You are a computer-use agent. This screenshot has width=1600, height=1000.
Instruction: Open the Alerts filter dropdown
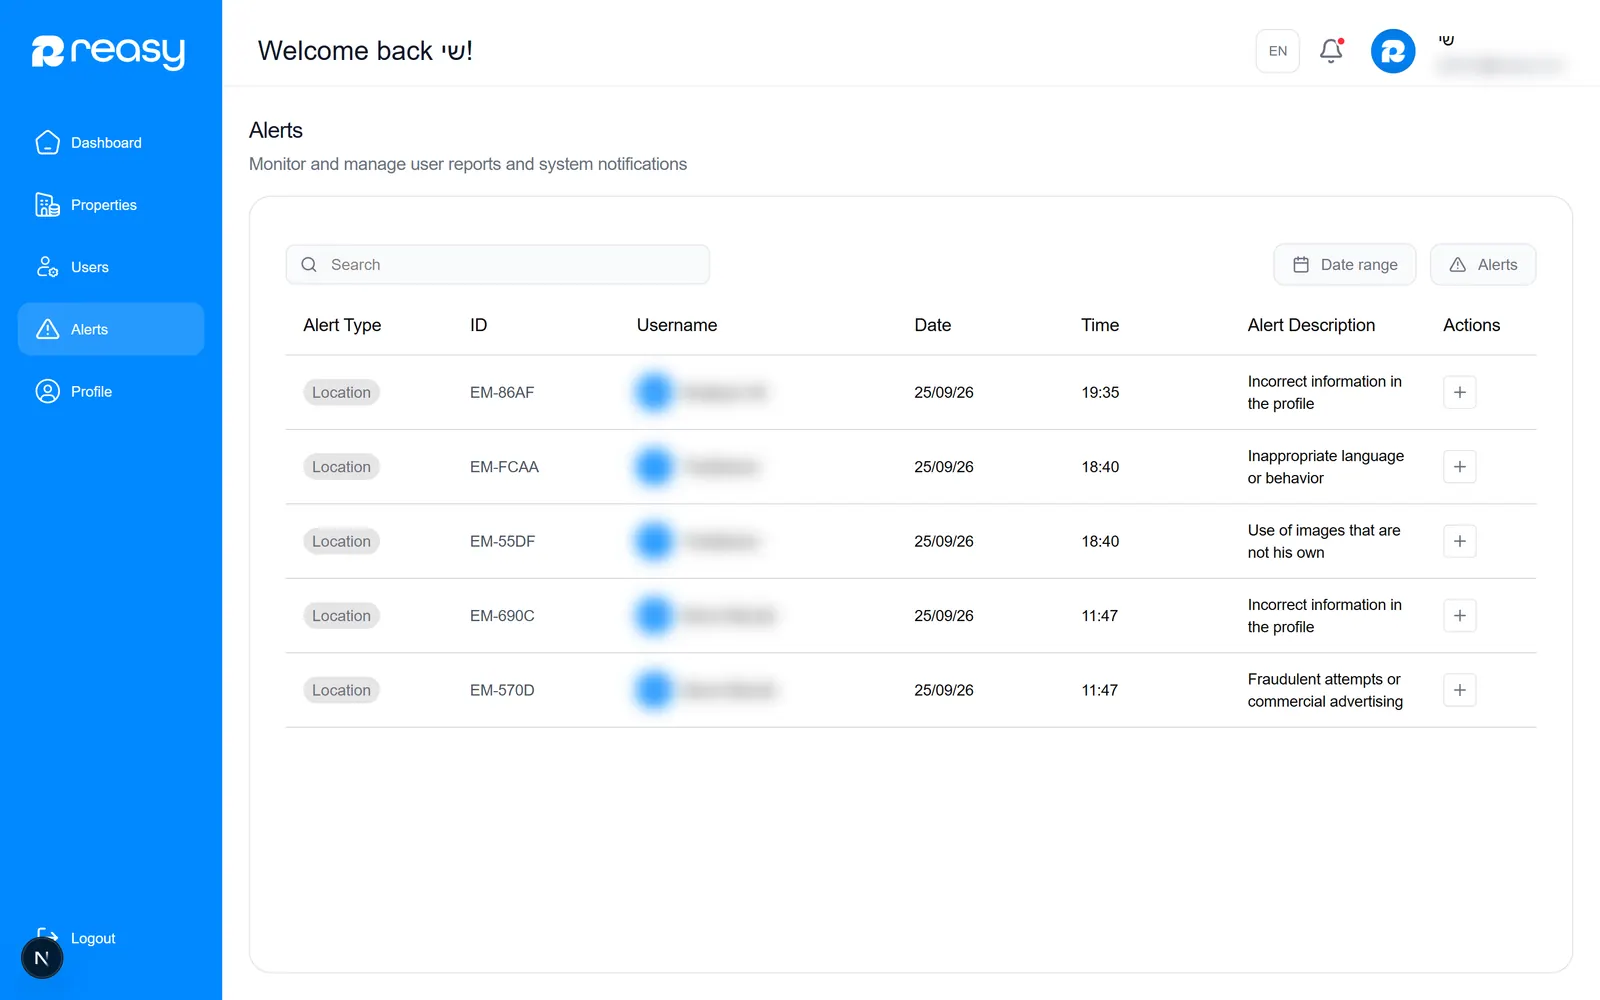coord(1483,265)
